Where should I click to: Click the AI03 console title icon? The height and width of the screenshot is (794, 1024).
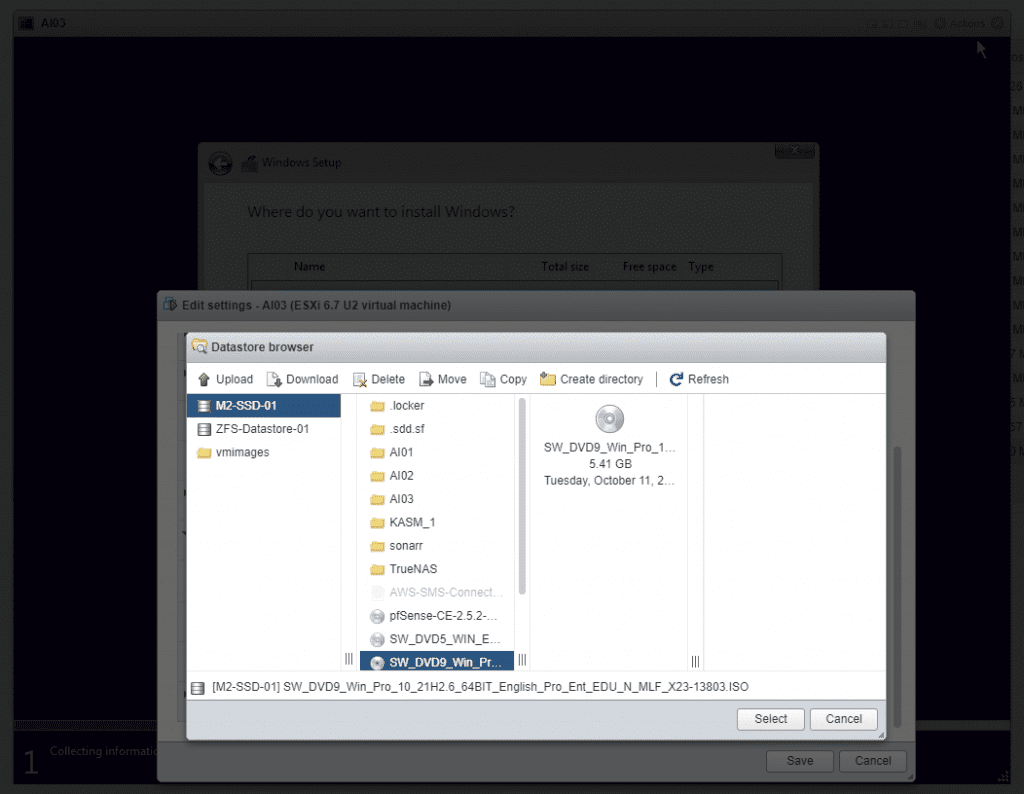coord(26,24)
